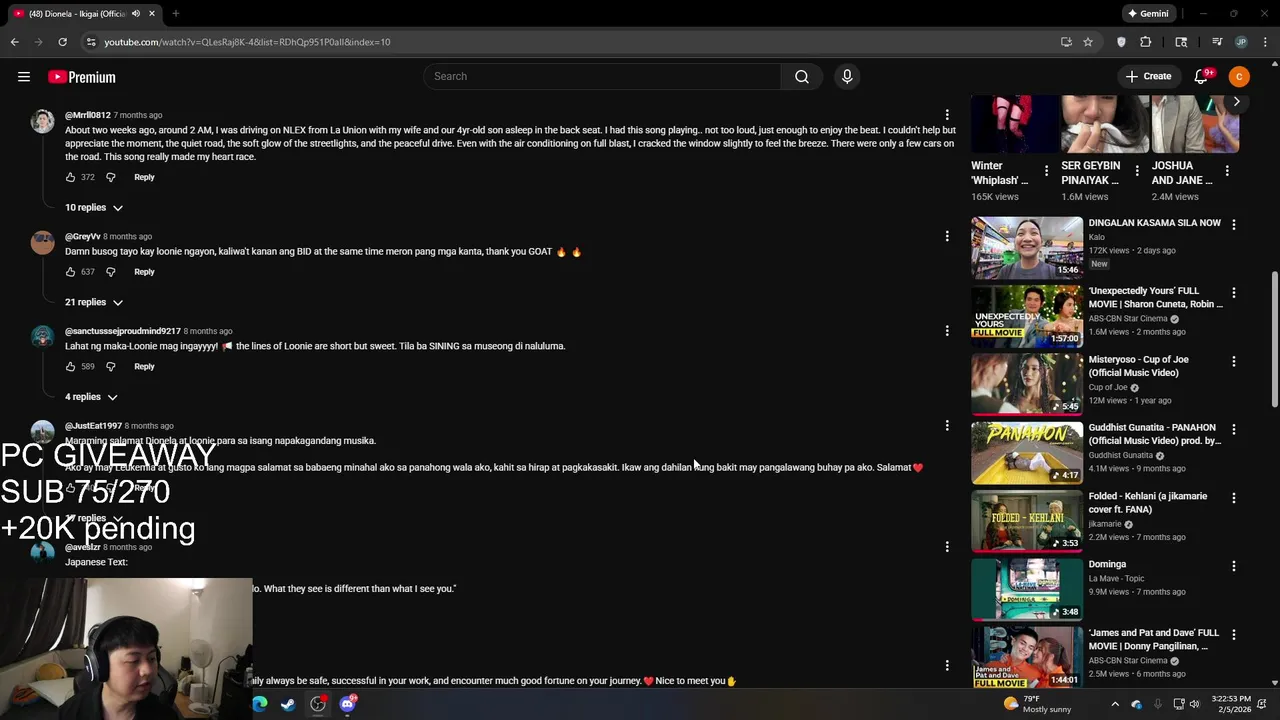Open Microsoft Edge from the taskbar
Screen dimensions: 1280x720
click(x=260, y=704)
